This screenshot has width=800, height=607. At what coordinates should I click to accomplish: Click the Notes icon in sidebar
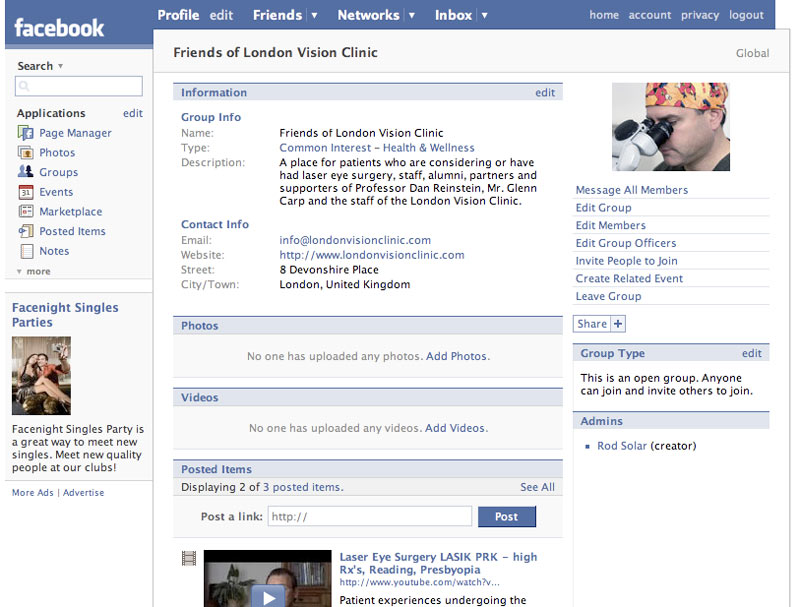click(x=26, y=251)
